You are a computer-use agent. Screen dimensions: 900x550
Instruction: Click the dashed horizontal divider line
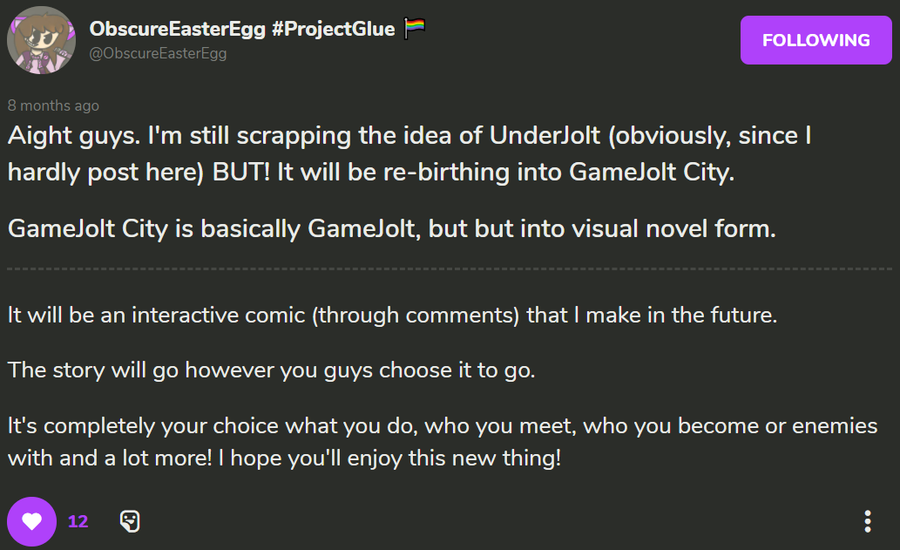tap(449, 269)
